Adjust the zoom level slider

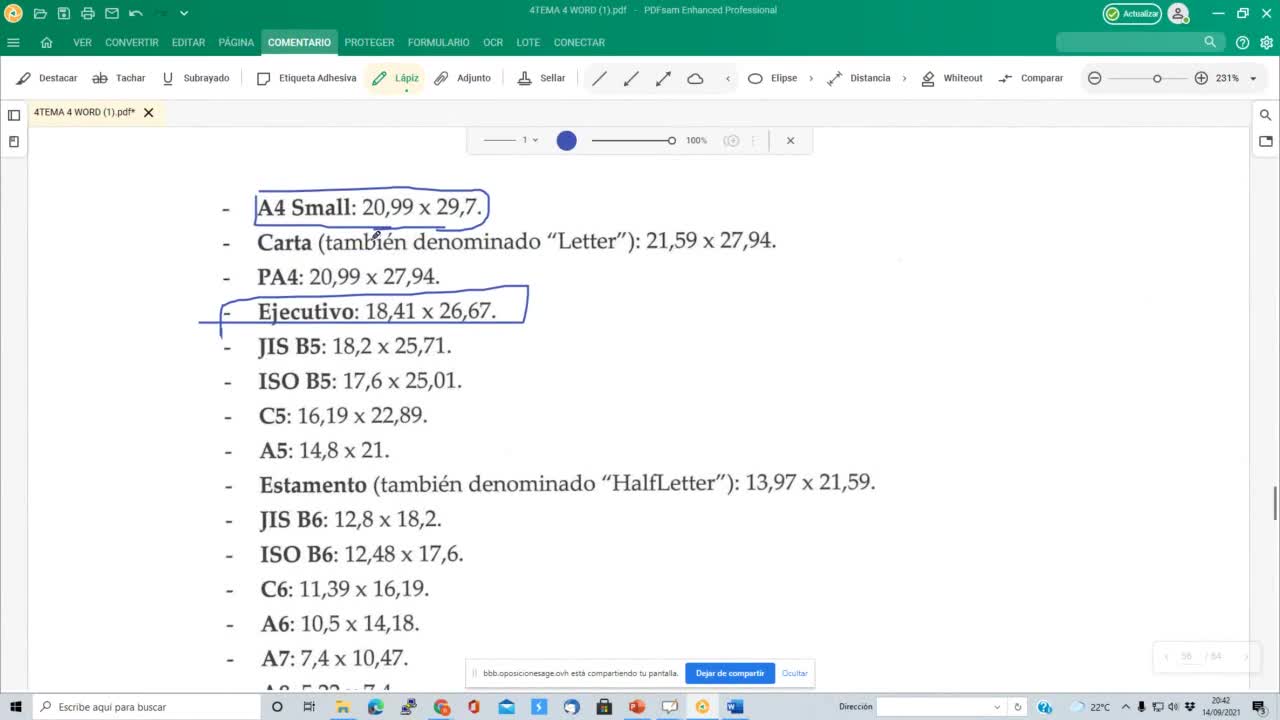1150,78
